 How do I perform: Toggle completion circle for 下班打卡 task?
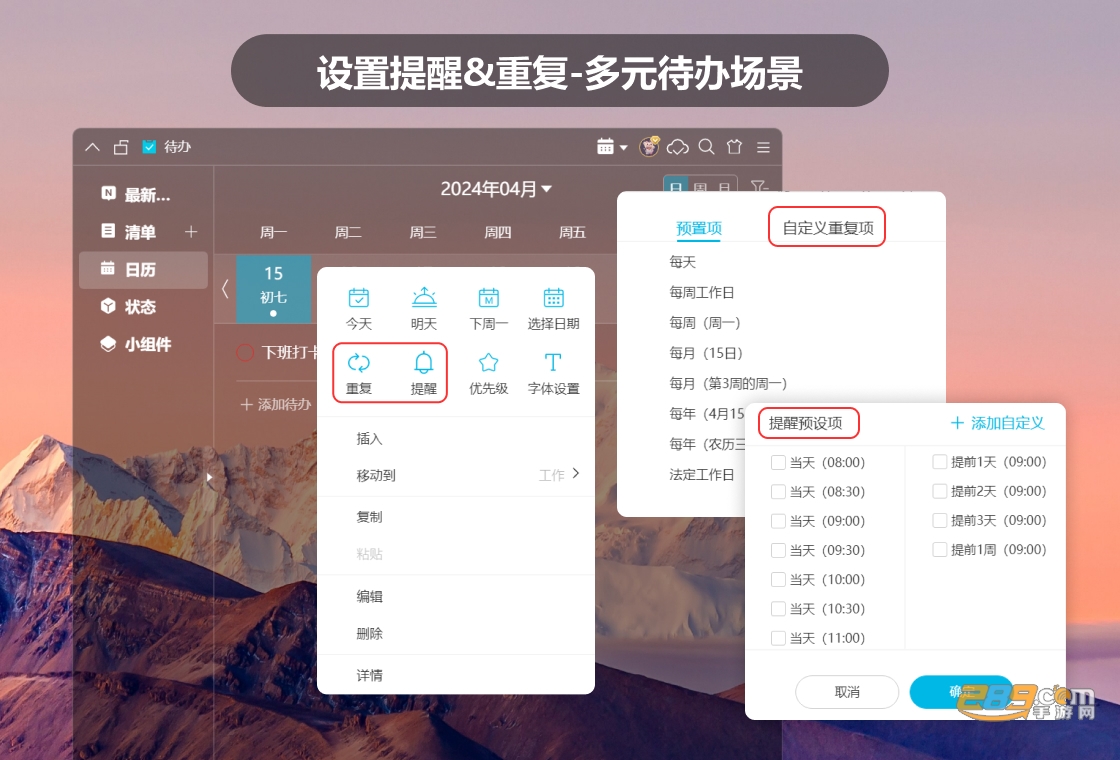[245, 352]
